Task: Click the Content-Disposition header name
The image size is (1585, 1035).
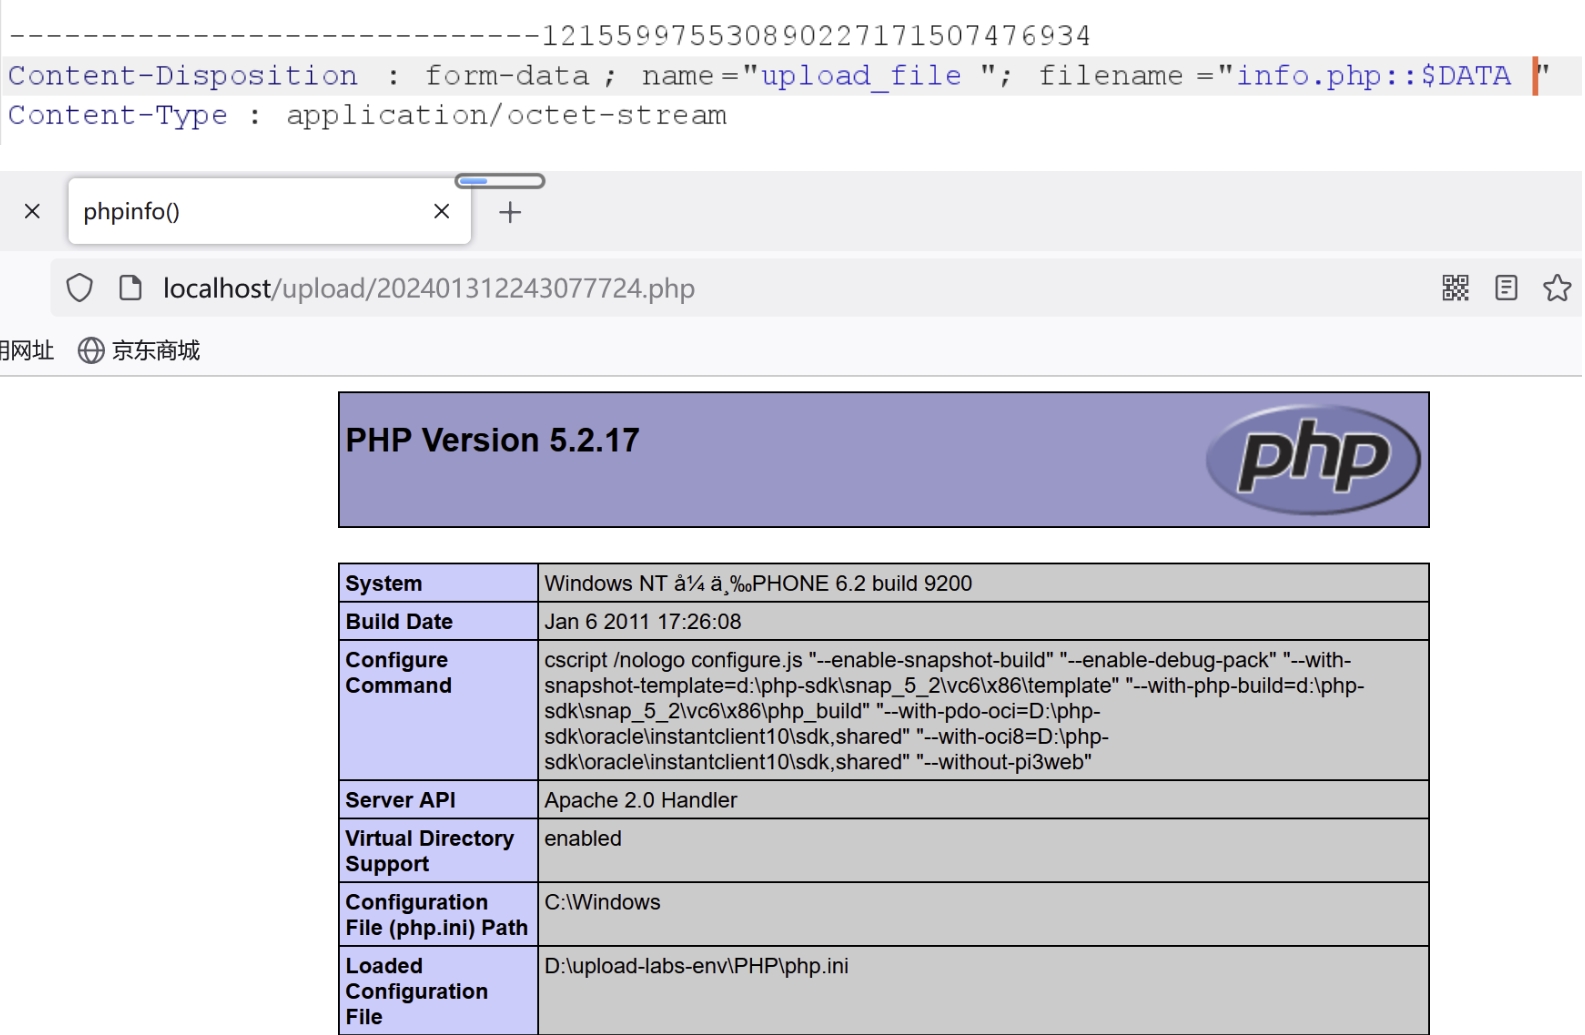Action: click(182, 76)
